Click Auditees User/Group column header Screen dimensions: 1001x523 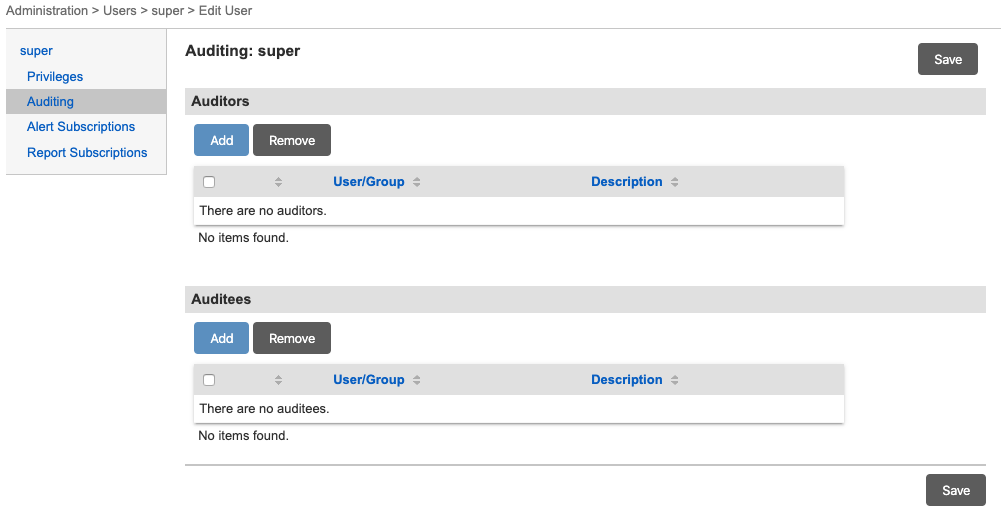pos(368,380)
